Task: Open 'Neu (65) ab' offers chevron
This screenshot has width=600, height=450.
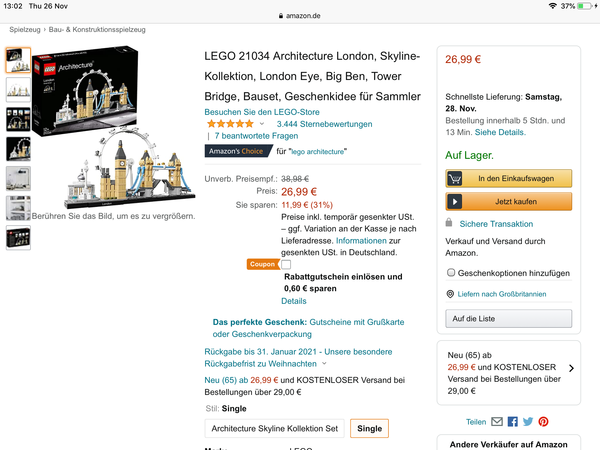Action: (571, 368)
